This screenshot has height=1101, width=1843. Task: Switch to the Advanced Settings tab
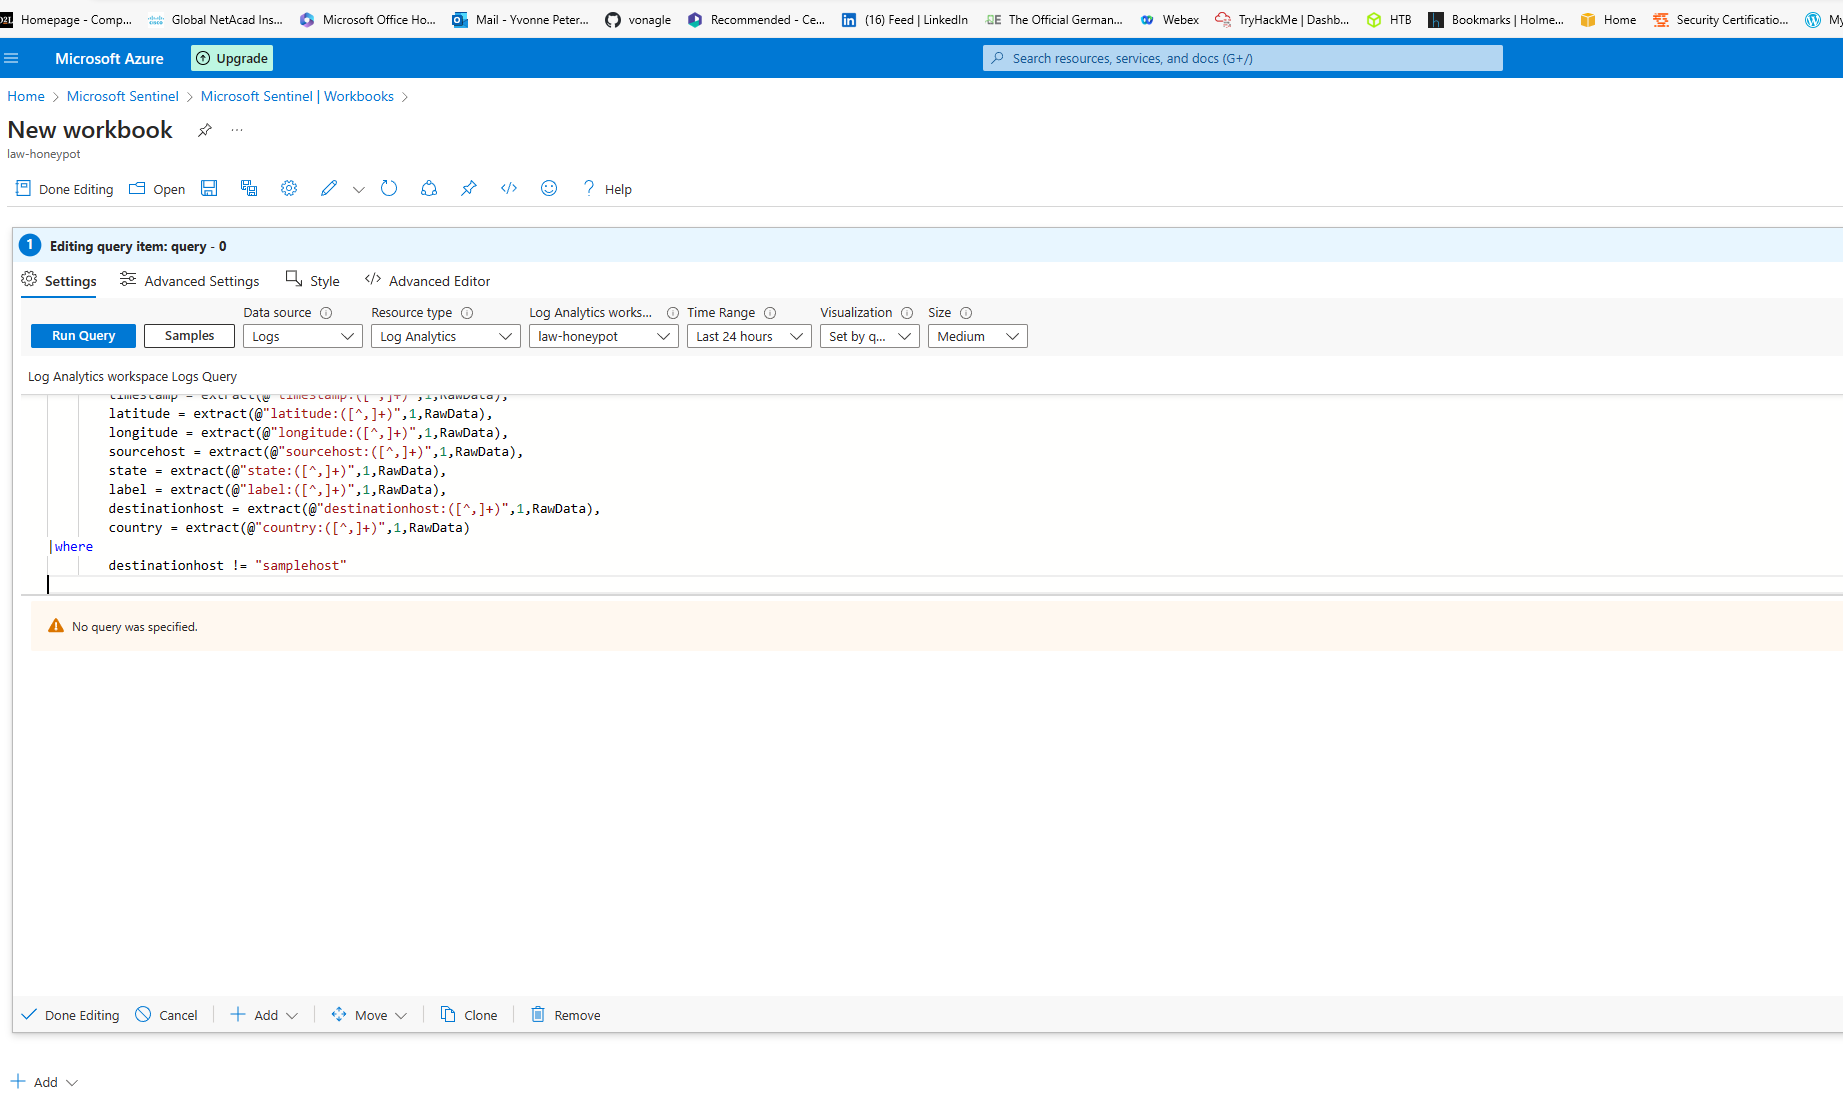click(189, 281)
